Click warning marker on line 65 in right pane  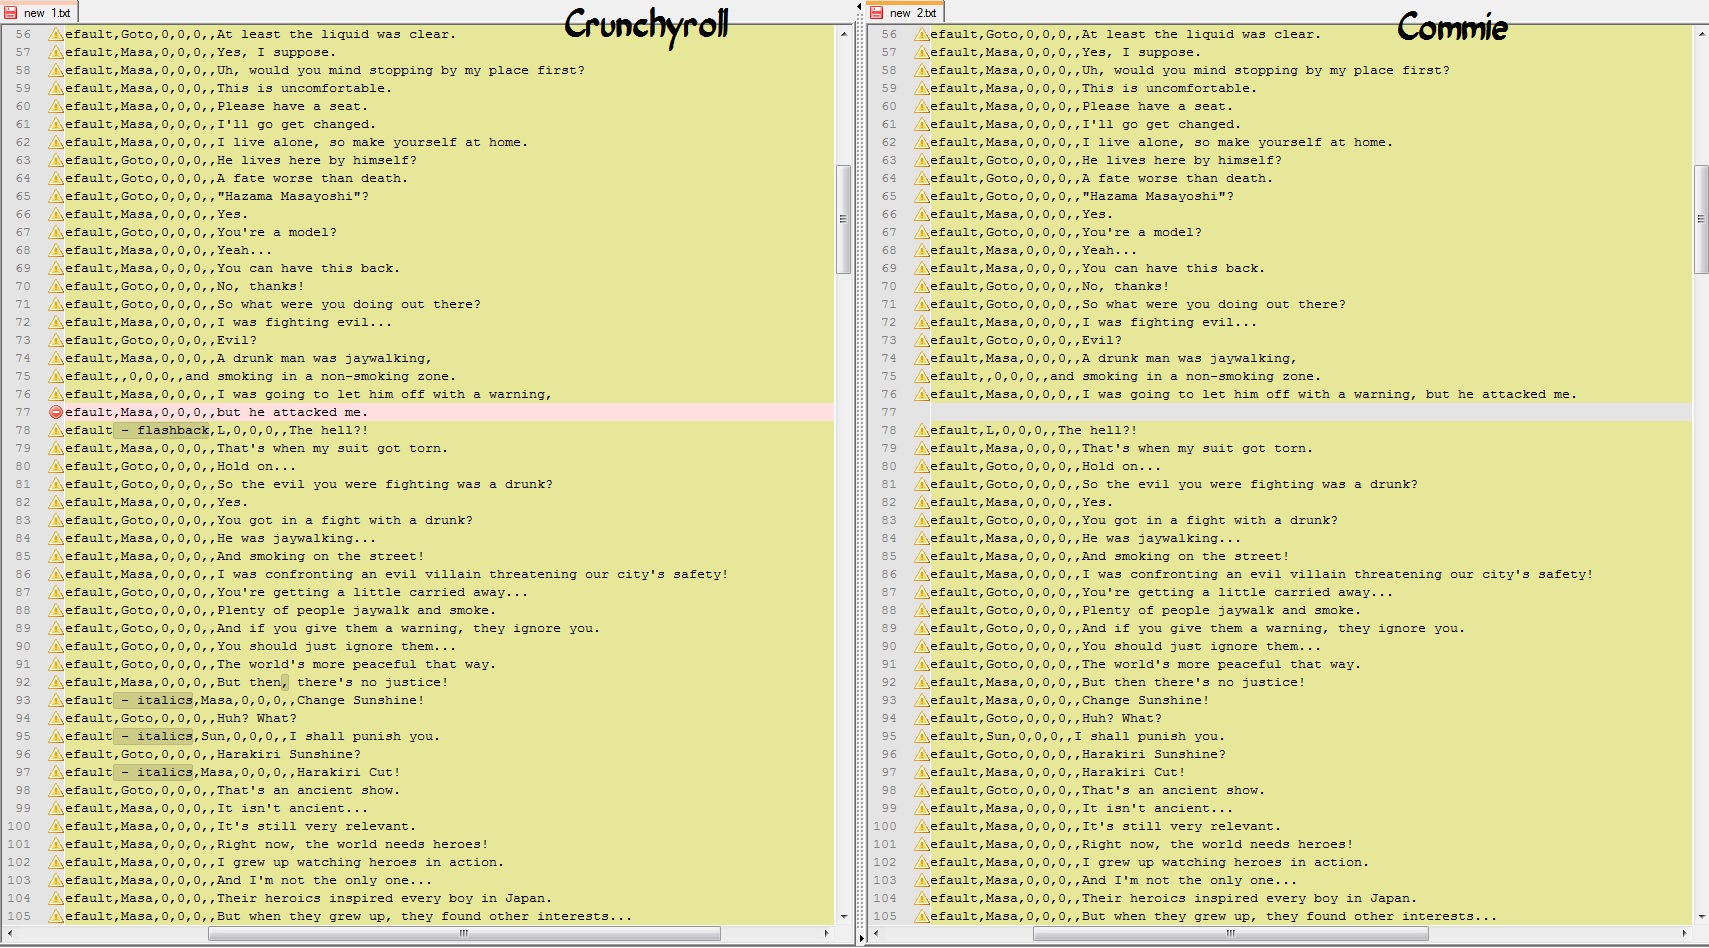coord(921,196)
